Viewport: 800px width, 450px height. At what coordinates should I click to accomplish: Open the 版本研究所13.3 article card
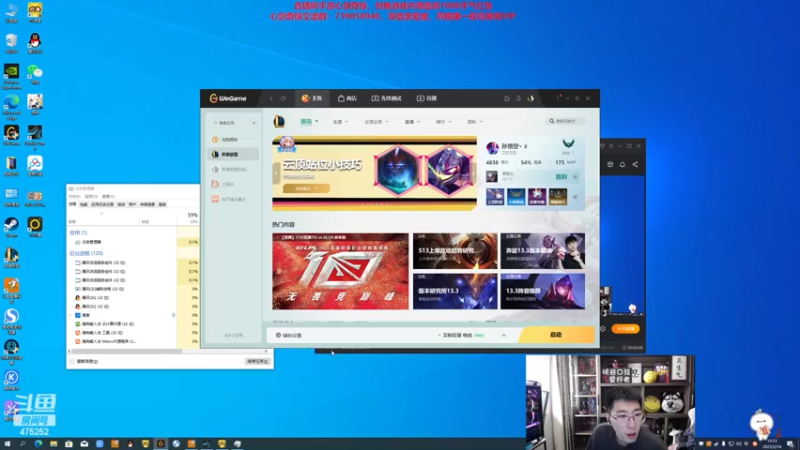(455, 291)
